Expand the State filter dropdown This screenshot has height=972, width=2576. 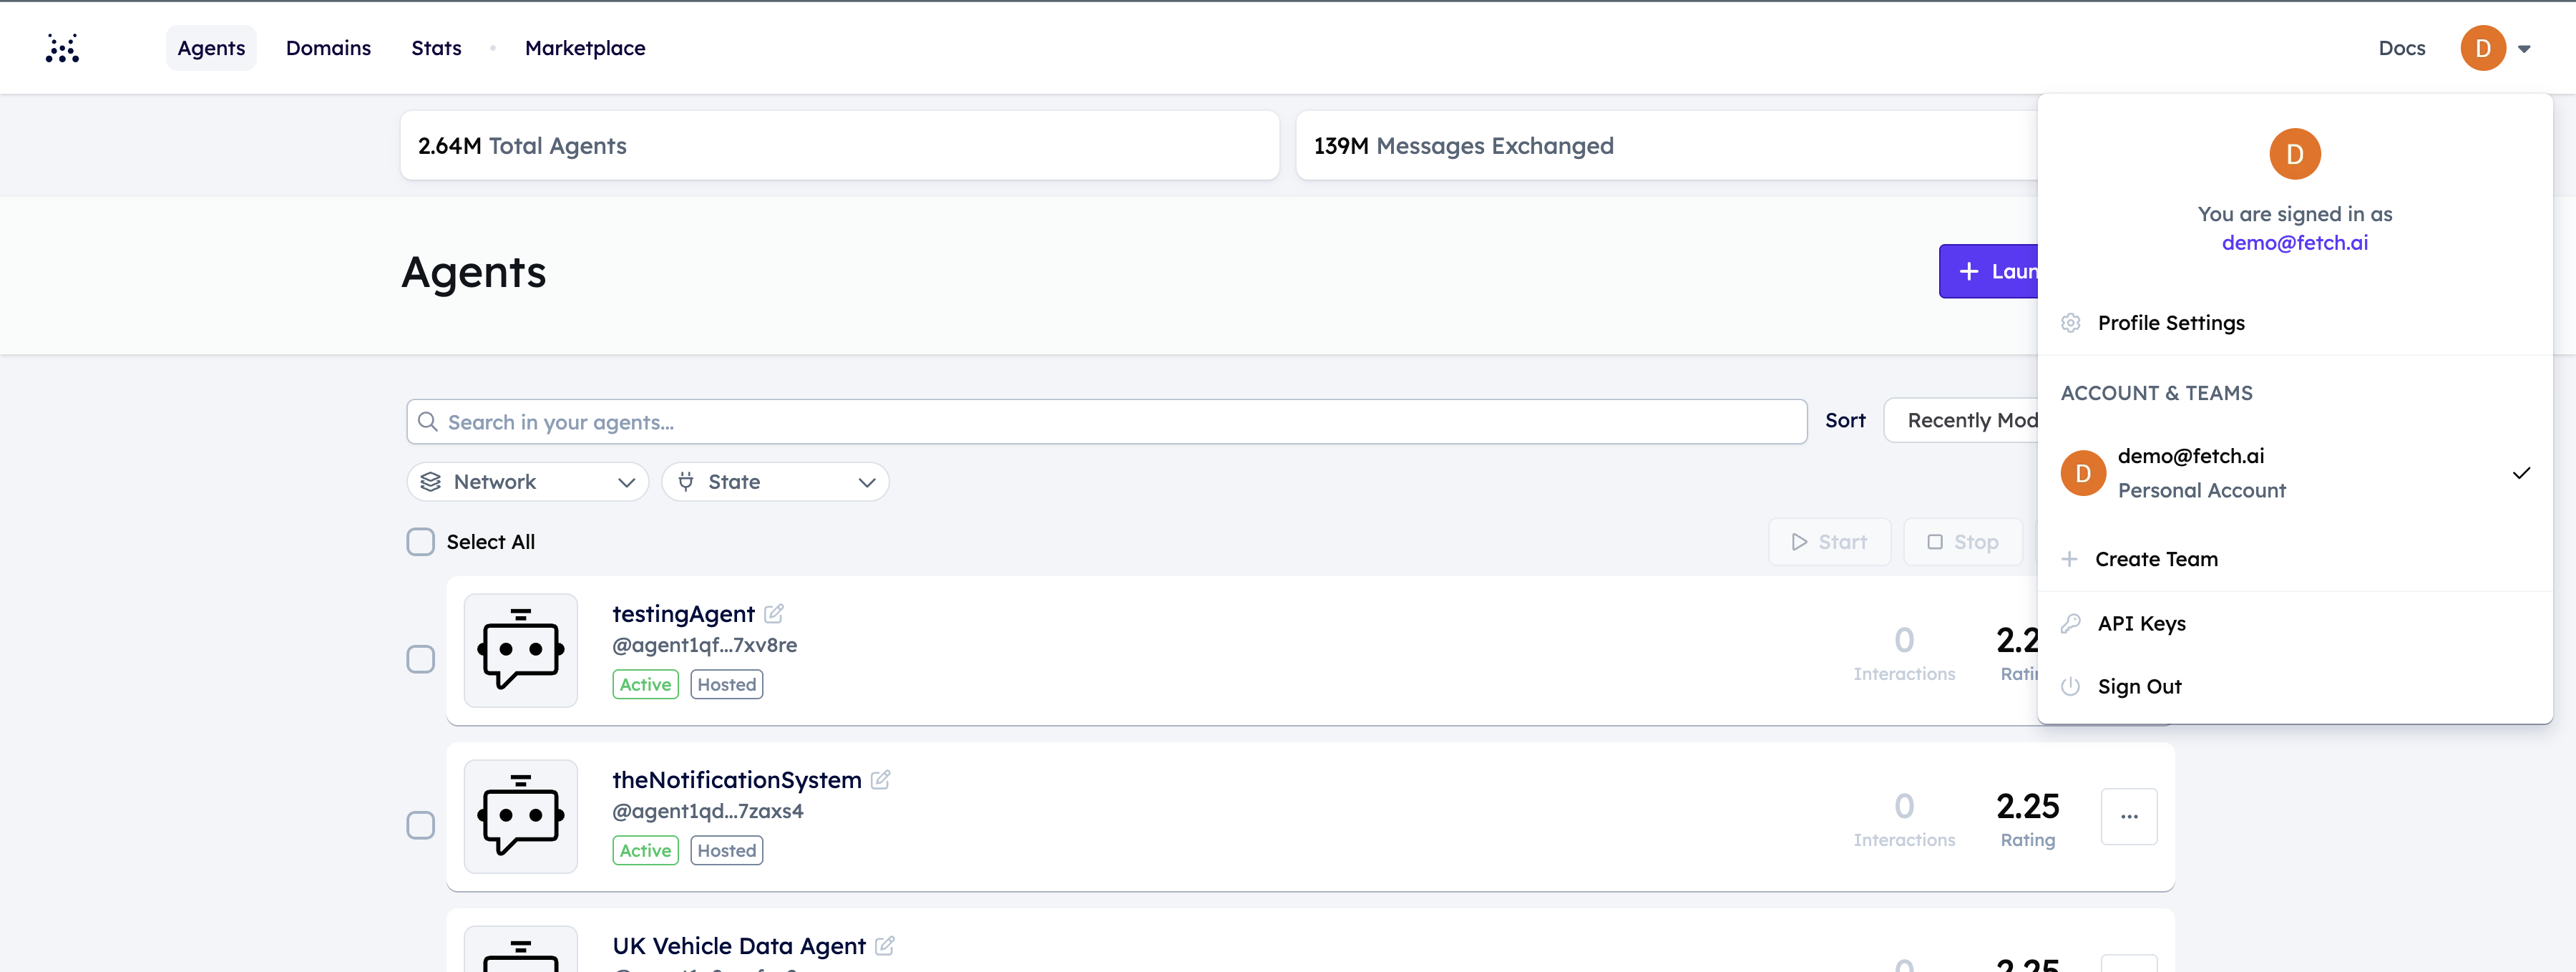[x=775, y=482]
